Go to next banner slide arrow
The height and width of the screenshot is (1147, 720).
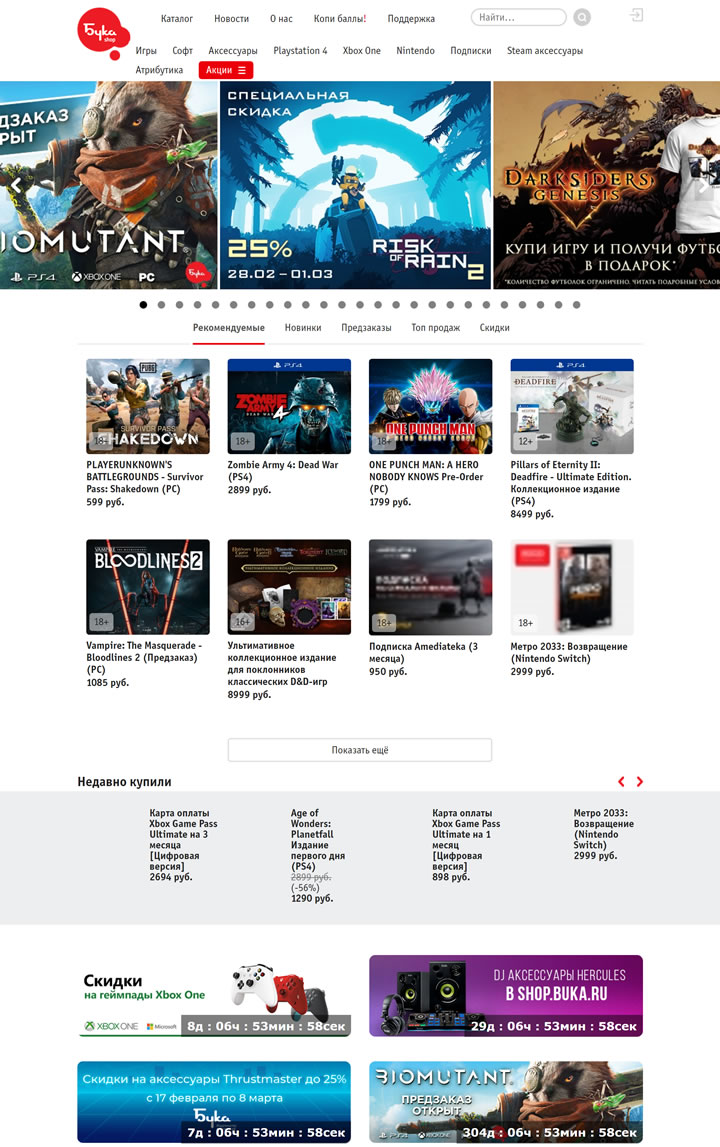[705, 185]
